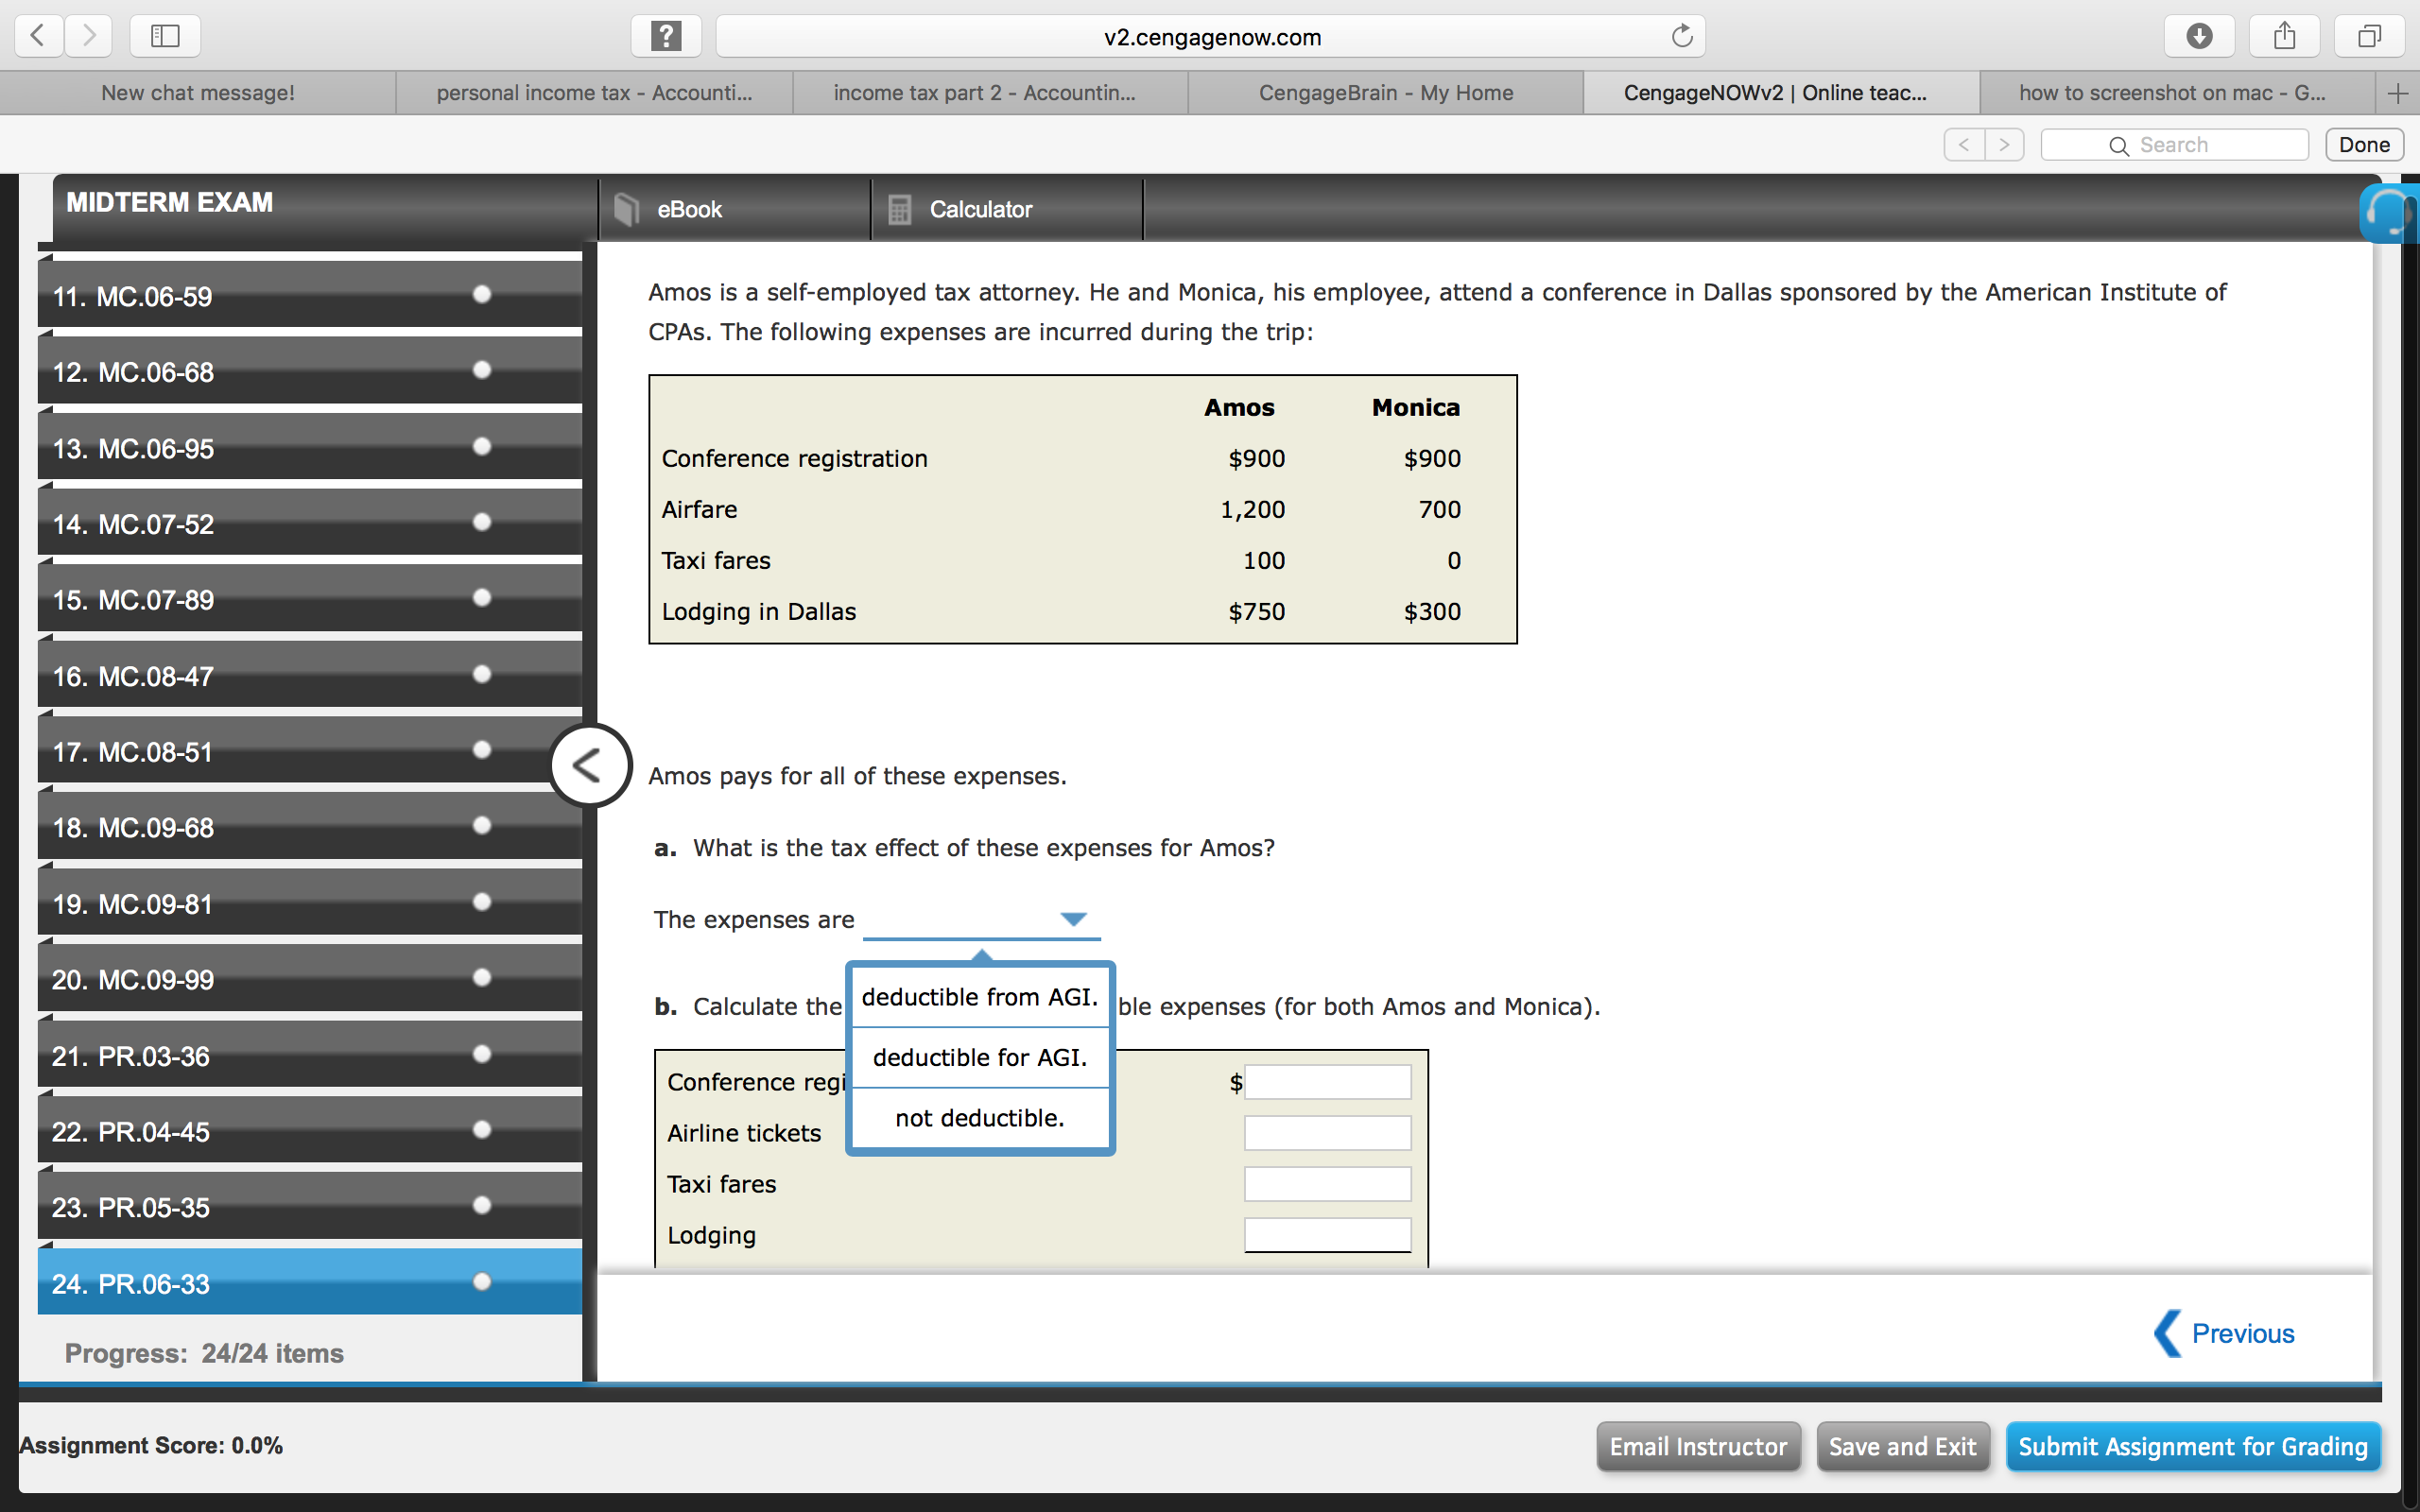
Task: Go to the Previous question
Action: [2224, 1333]
